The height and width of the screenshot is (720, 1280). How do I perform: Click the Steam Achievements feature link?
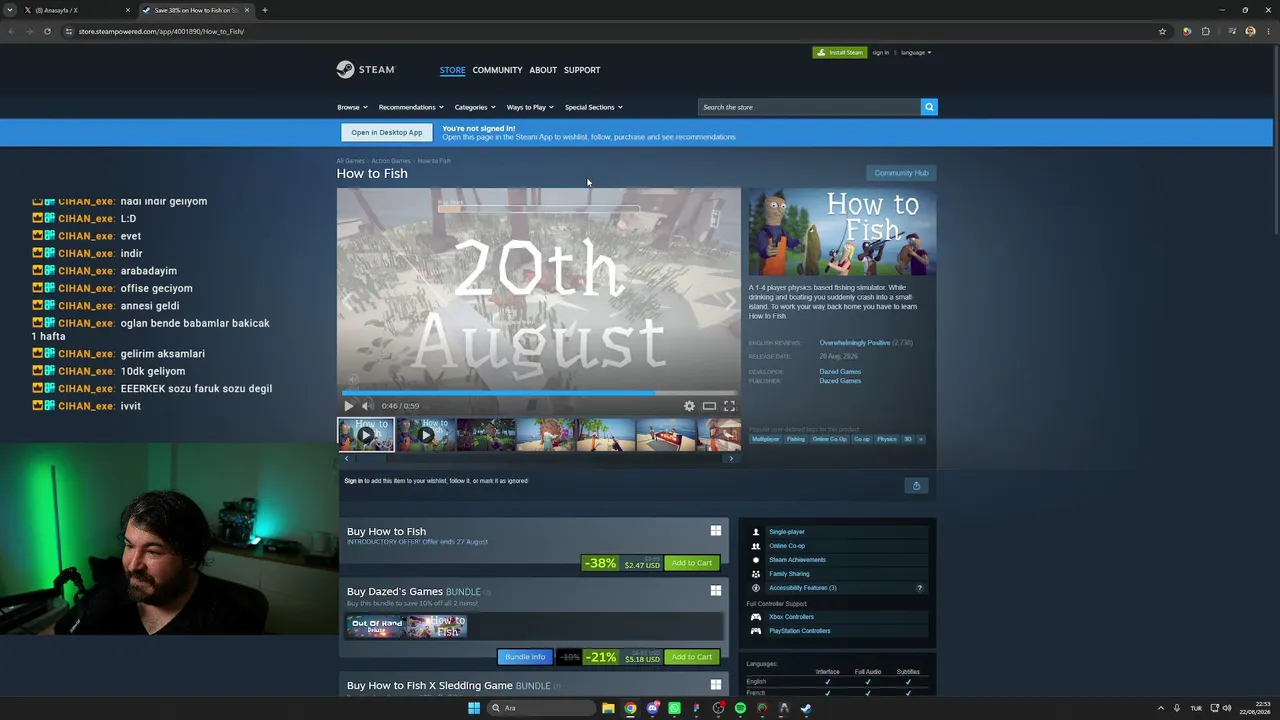(797, 560)
